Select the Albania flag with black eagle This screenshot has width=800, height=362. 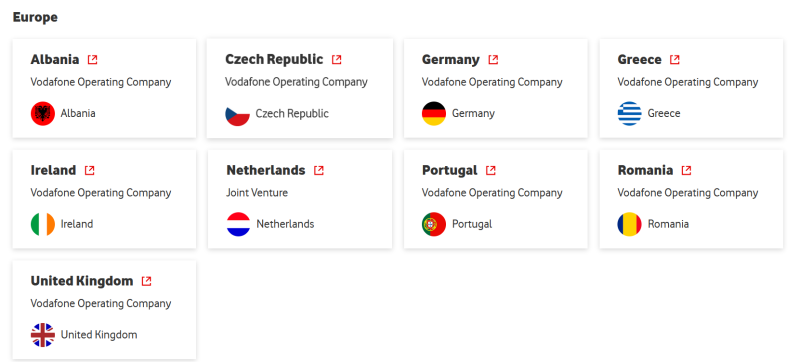pyautogui.click(x=43, y=114)
